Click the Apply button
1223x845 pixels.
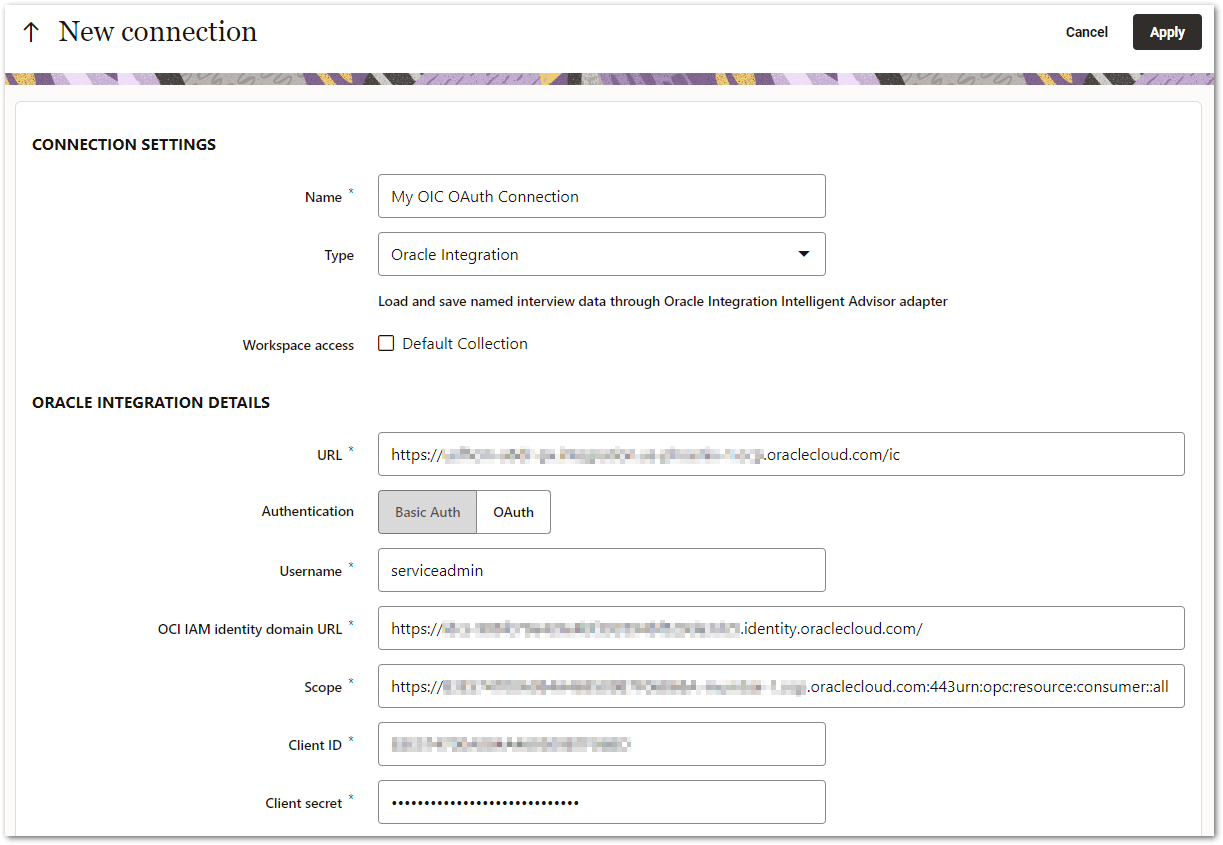click(x=1166, y=31)
